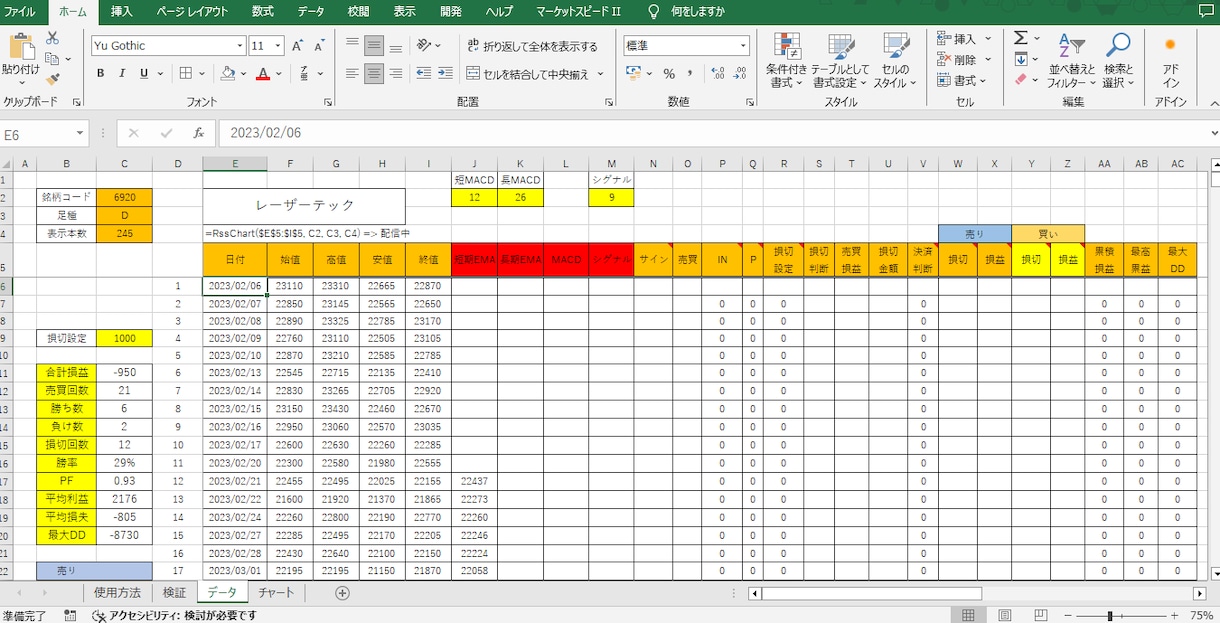Viewport: 1220px width, 623px height.
Task: Click the decrease decimal icon
Action: [740, 74]
